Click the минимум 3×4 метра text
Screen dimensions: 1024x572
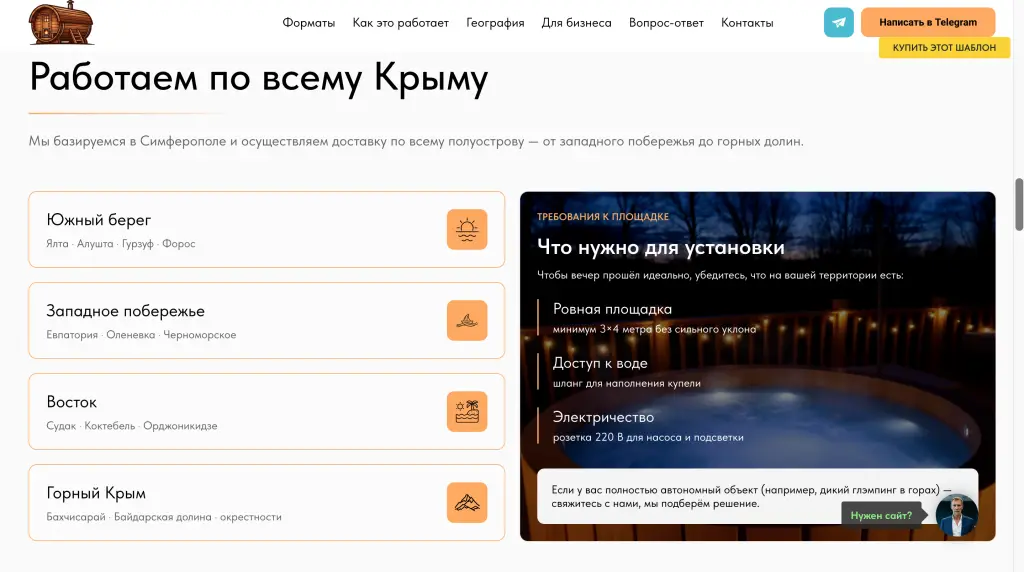[654, 329]
